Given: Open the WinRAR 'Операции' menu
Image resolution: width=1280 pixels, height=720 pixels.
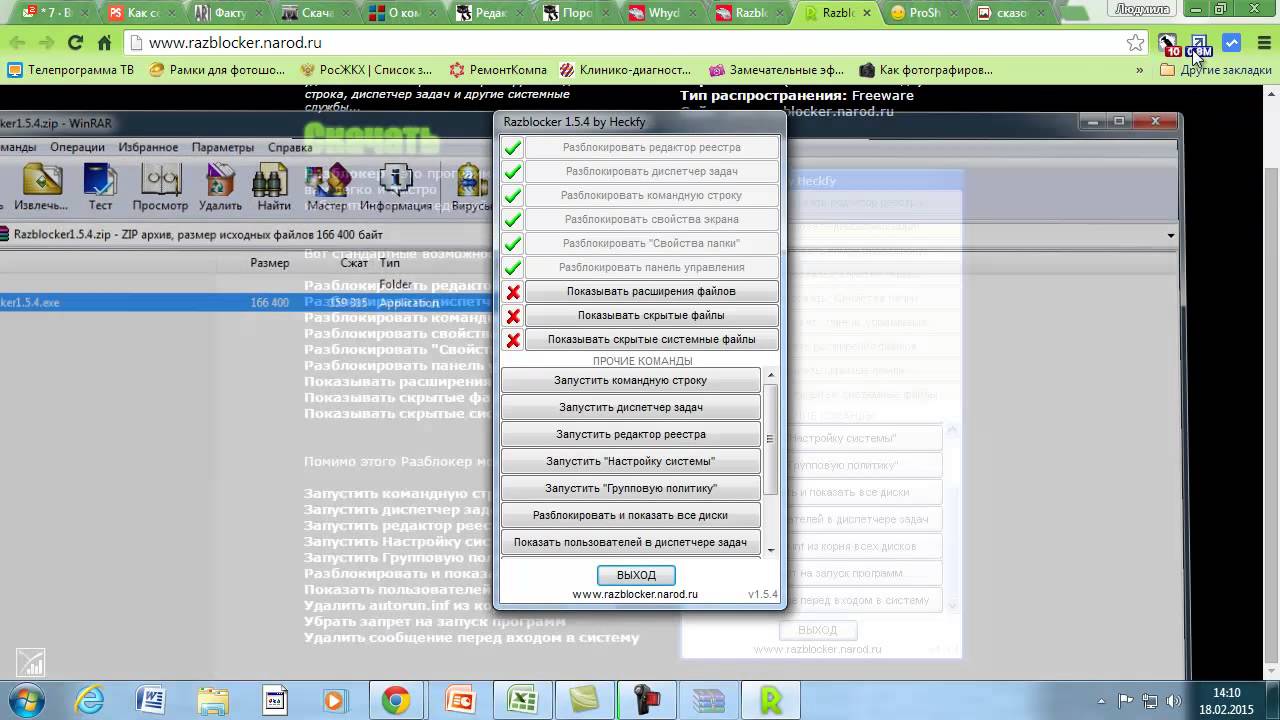Looking at the screenshot, I should click(x=78, y=147).
